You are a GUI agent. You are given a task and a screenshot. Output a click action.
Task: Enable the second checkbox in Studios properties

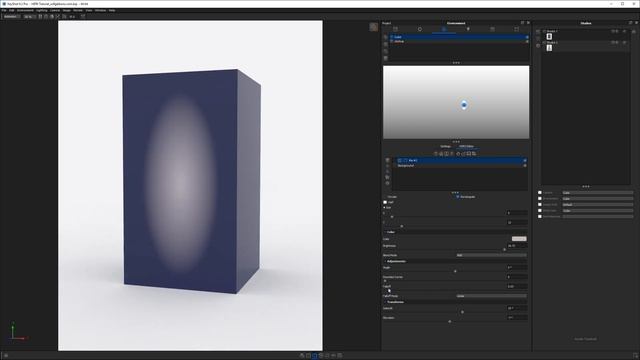(540, 198)
